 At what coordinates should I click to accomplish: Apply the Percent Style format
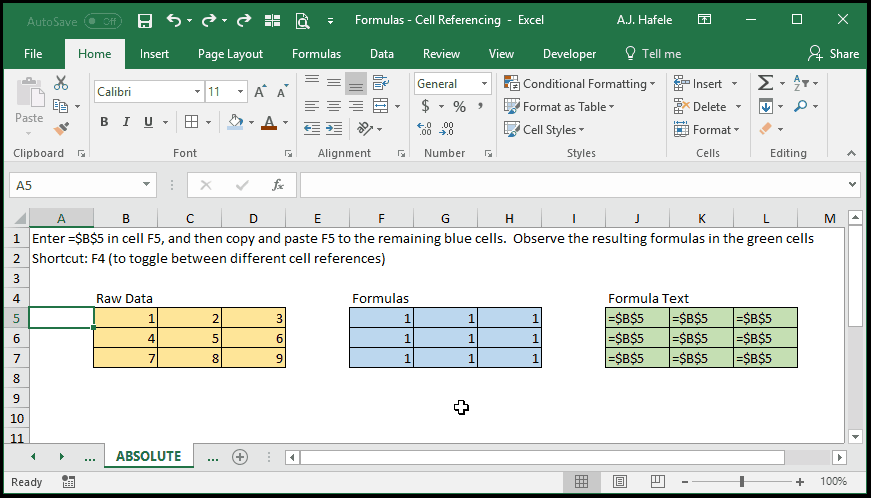pyautogui.click(x=459, y=106)
